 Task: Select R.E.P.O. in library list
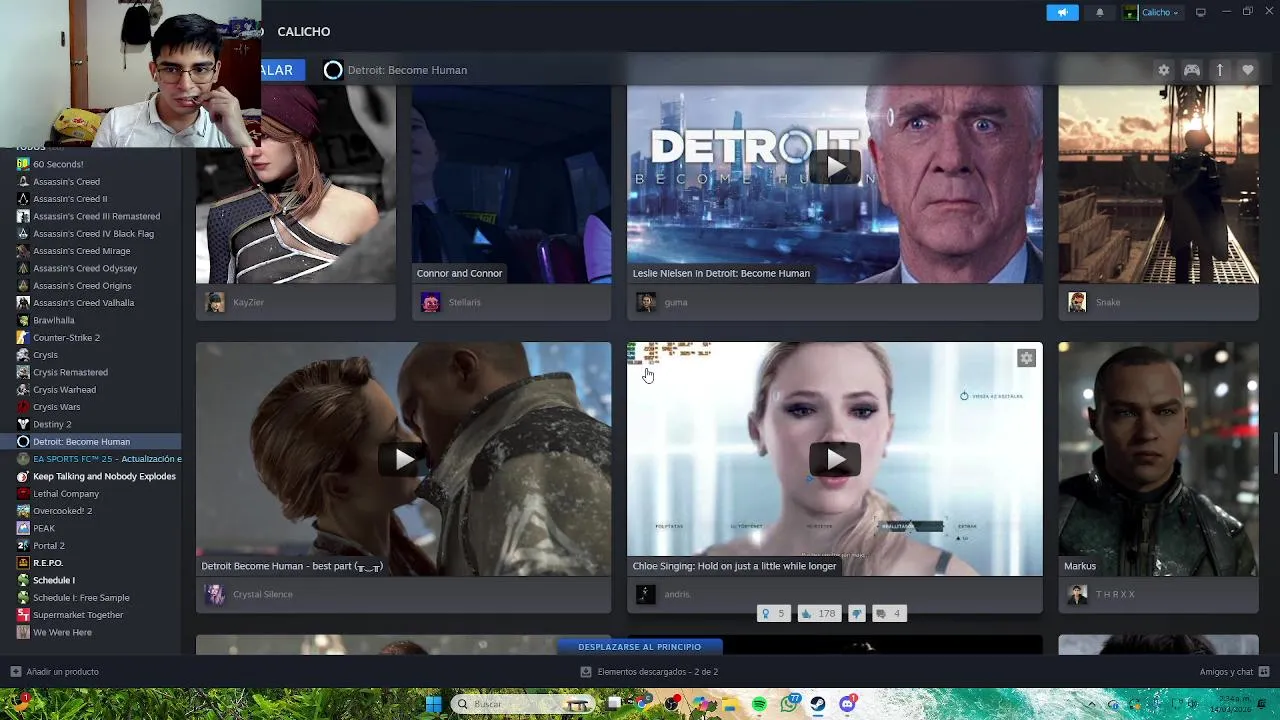(x=48, y=563)
